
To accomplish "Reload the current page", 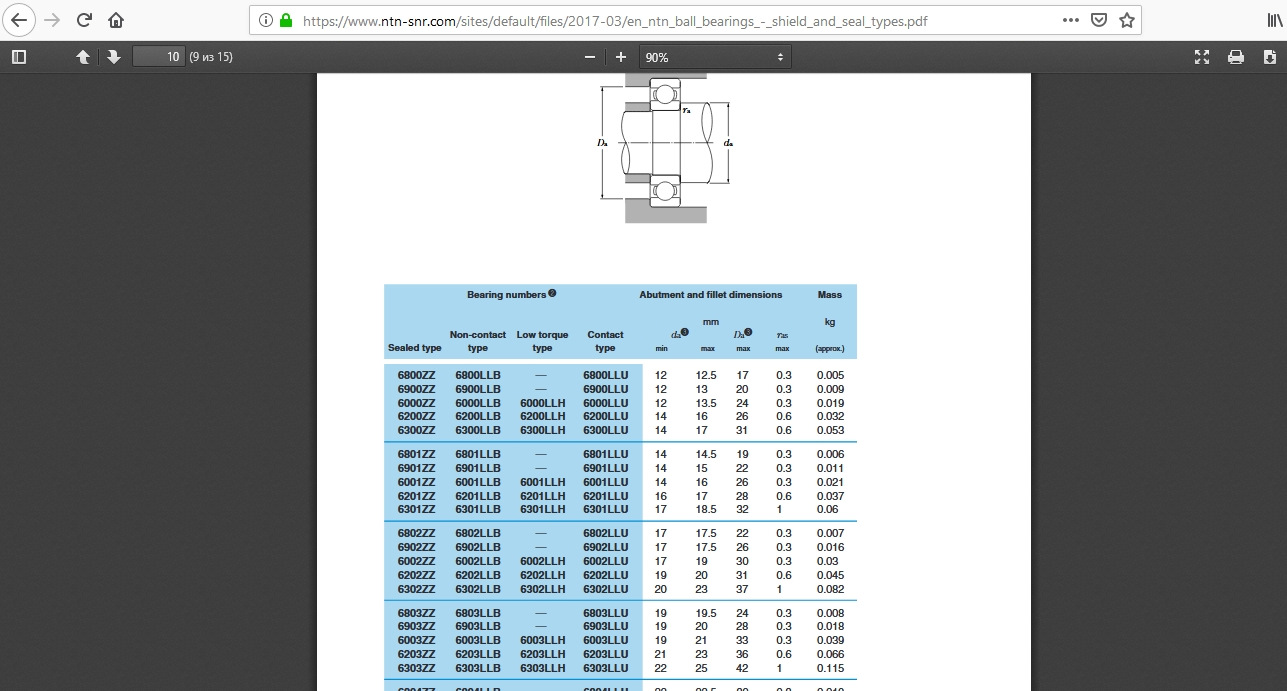I will point(84,20).
